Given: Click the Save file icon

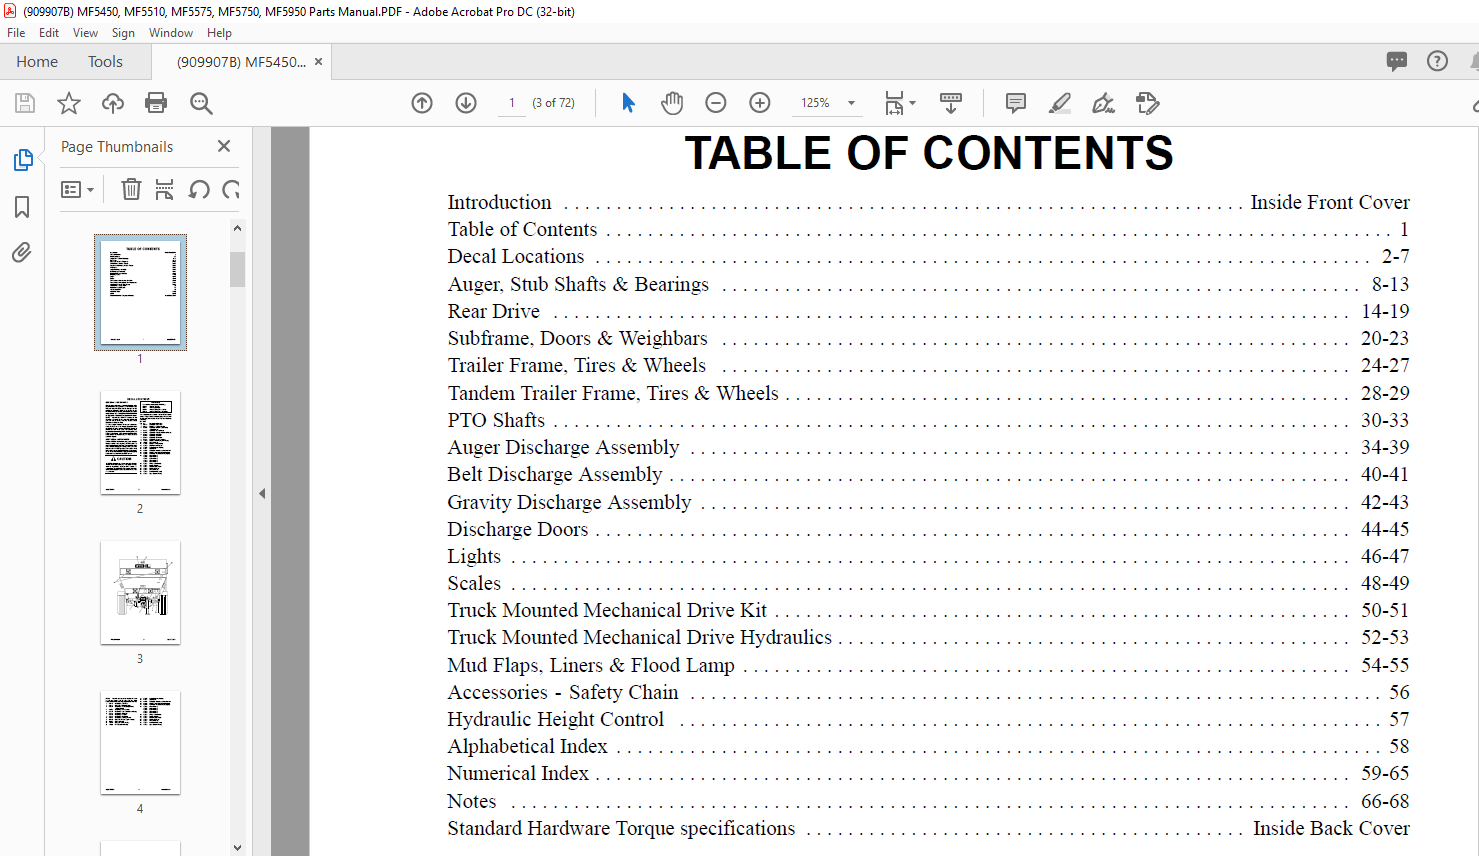Looking at the screenshot, I should [x=25, y=103].
